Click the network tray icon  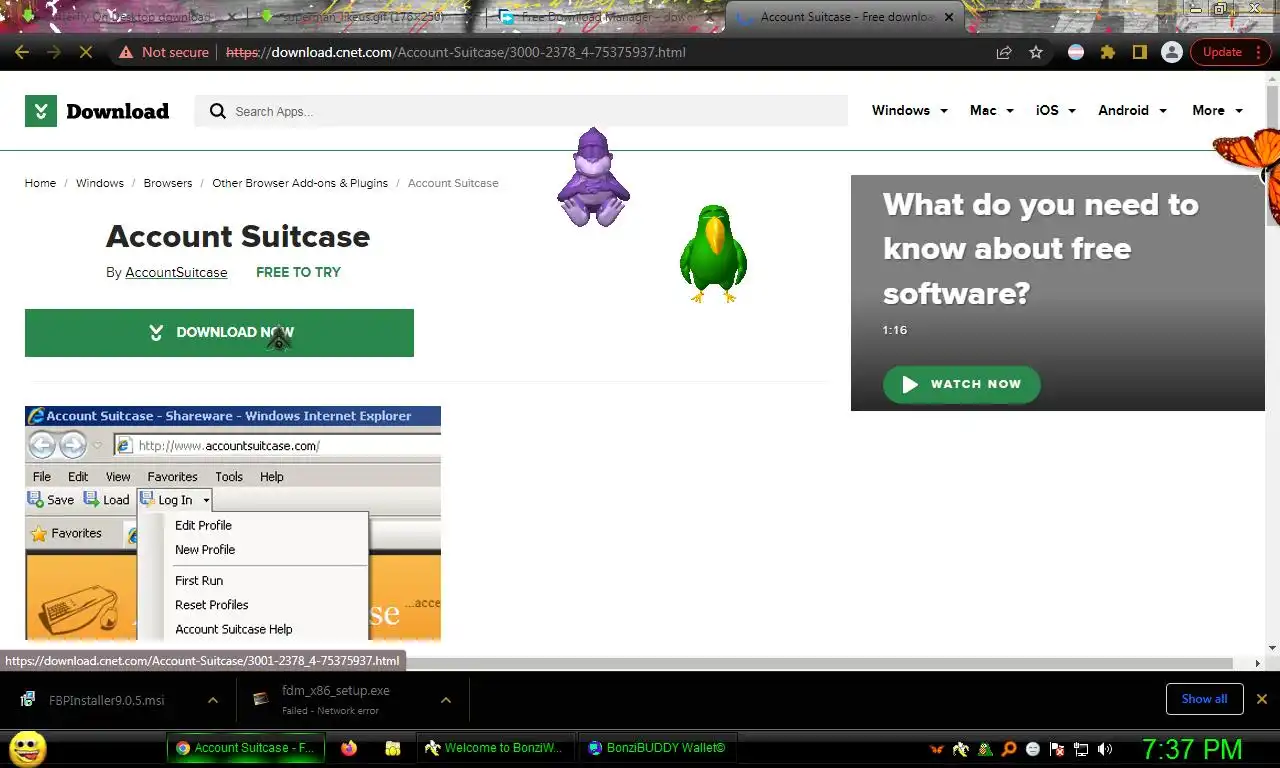[x=1081, y=749]
